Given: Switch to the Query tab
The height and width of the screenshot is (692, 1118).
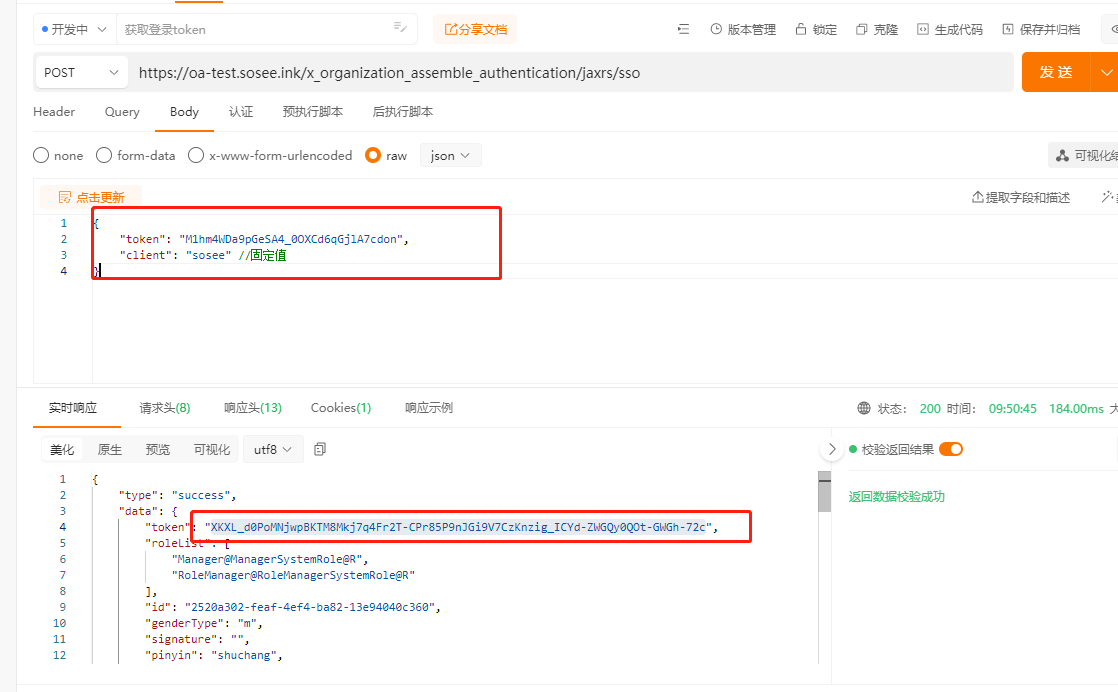Looking at the screenshot, I should tap(122, 112).
